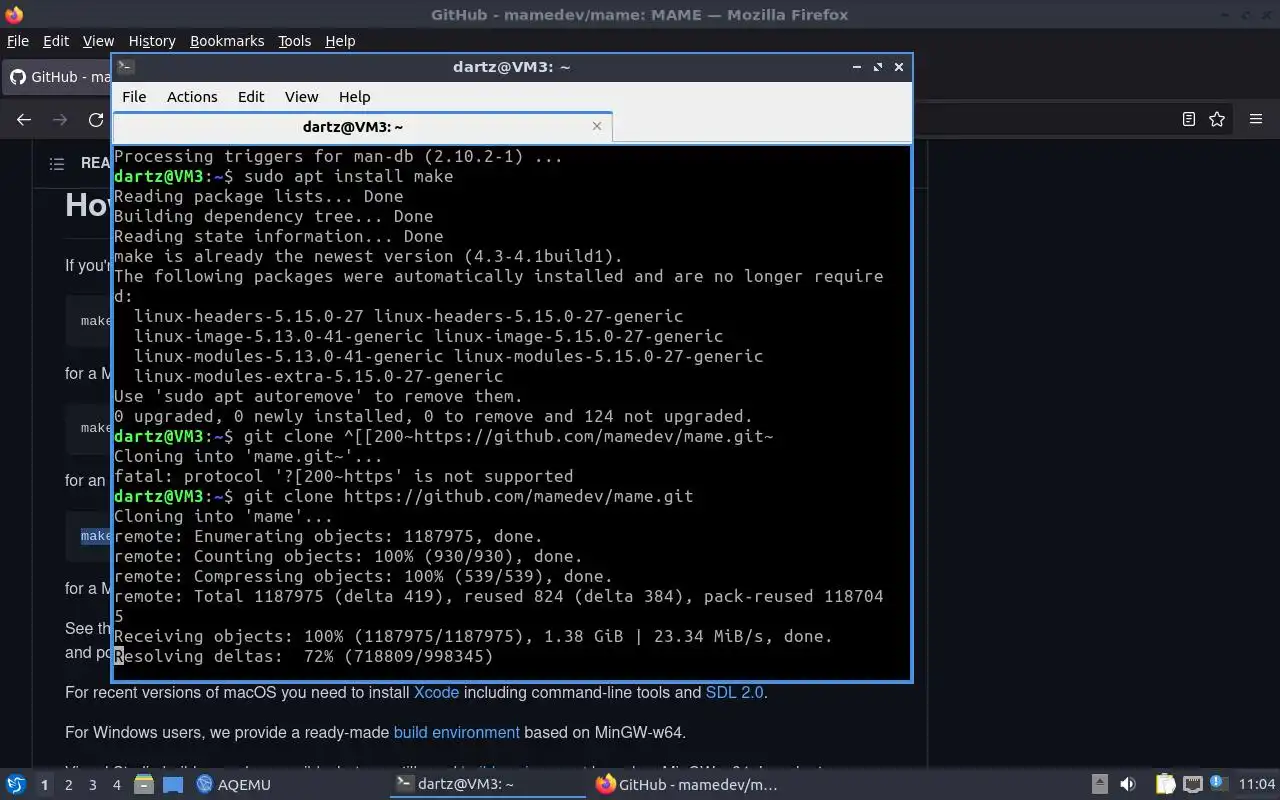Switch to workspace 2

pyautogui.click(x=68, y=785)
